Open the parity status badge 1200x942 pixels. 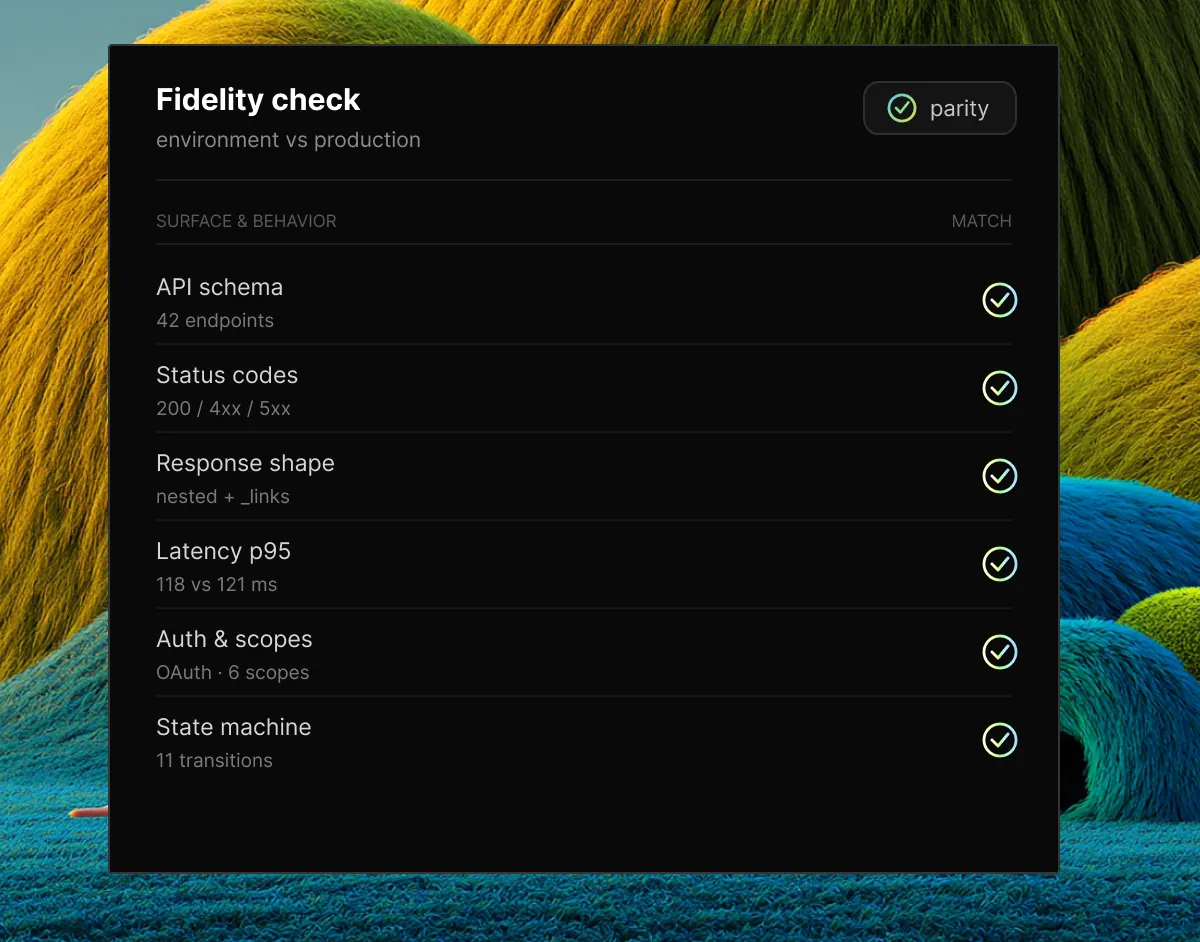coord(940,108)
